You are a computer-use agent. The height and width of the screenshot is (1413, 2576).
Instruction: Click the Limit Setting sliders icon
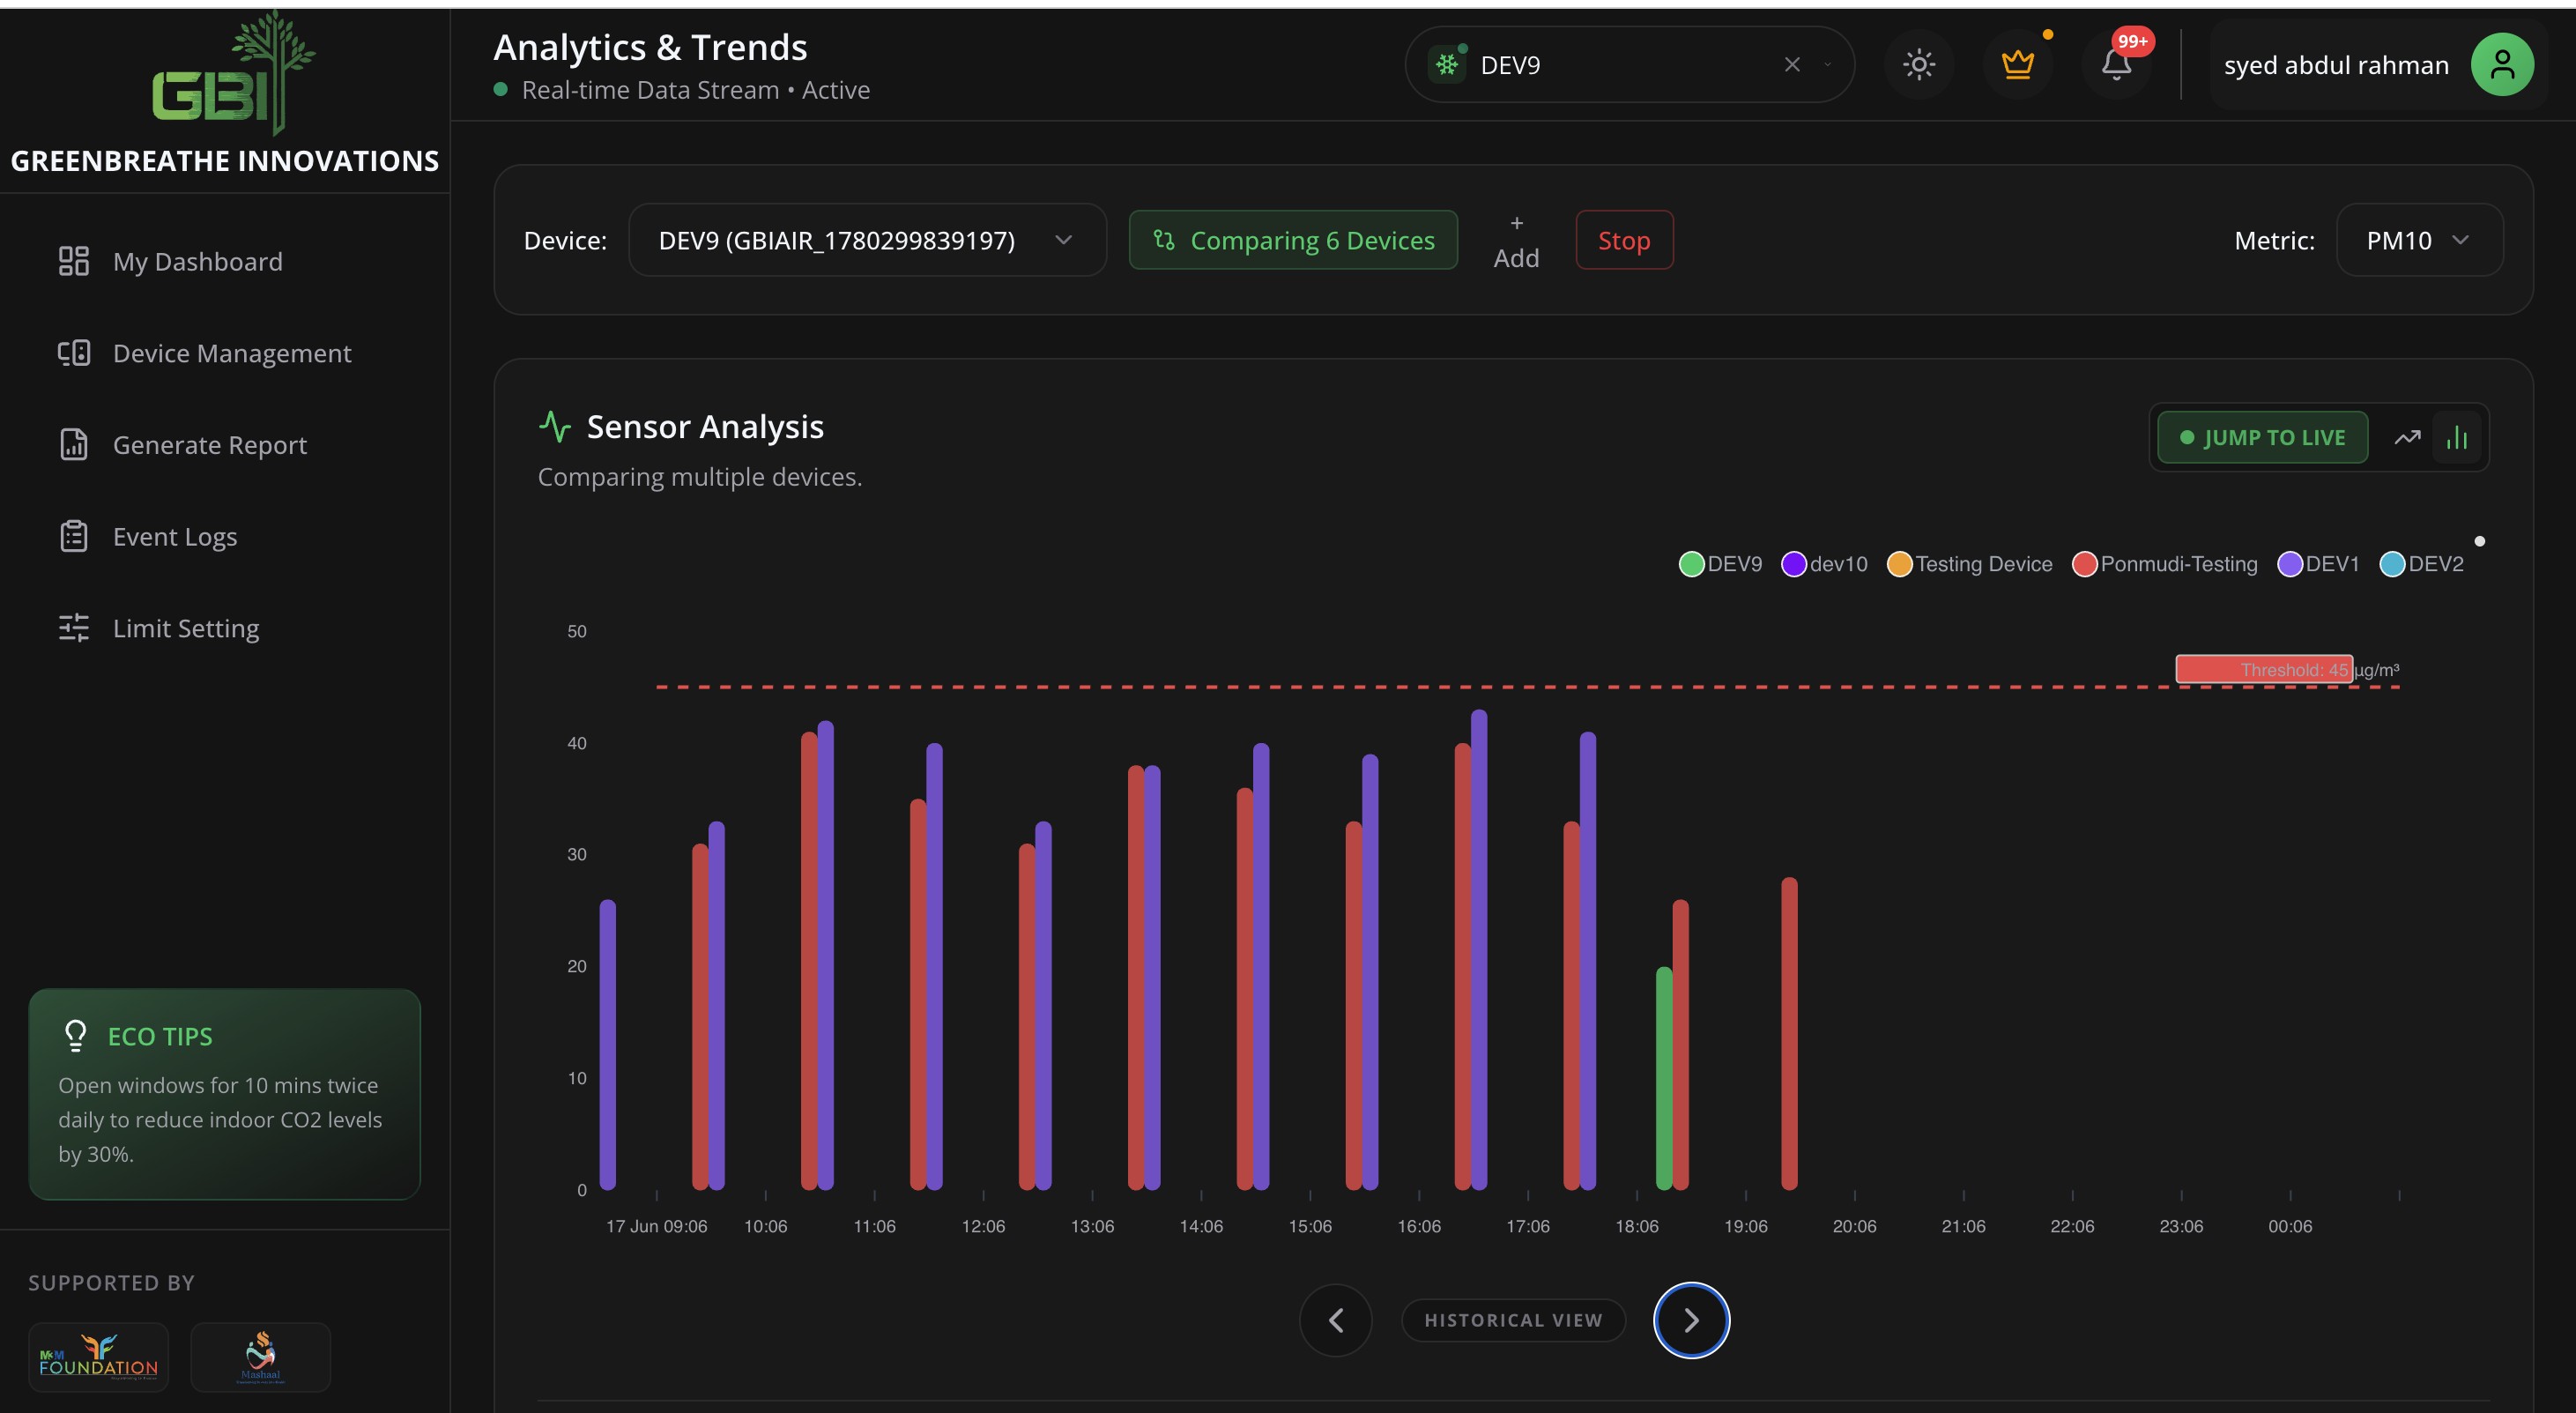point(74,628)
